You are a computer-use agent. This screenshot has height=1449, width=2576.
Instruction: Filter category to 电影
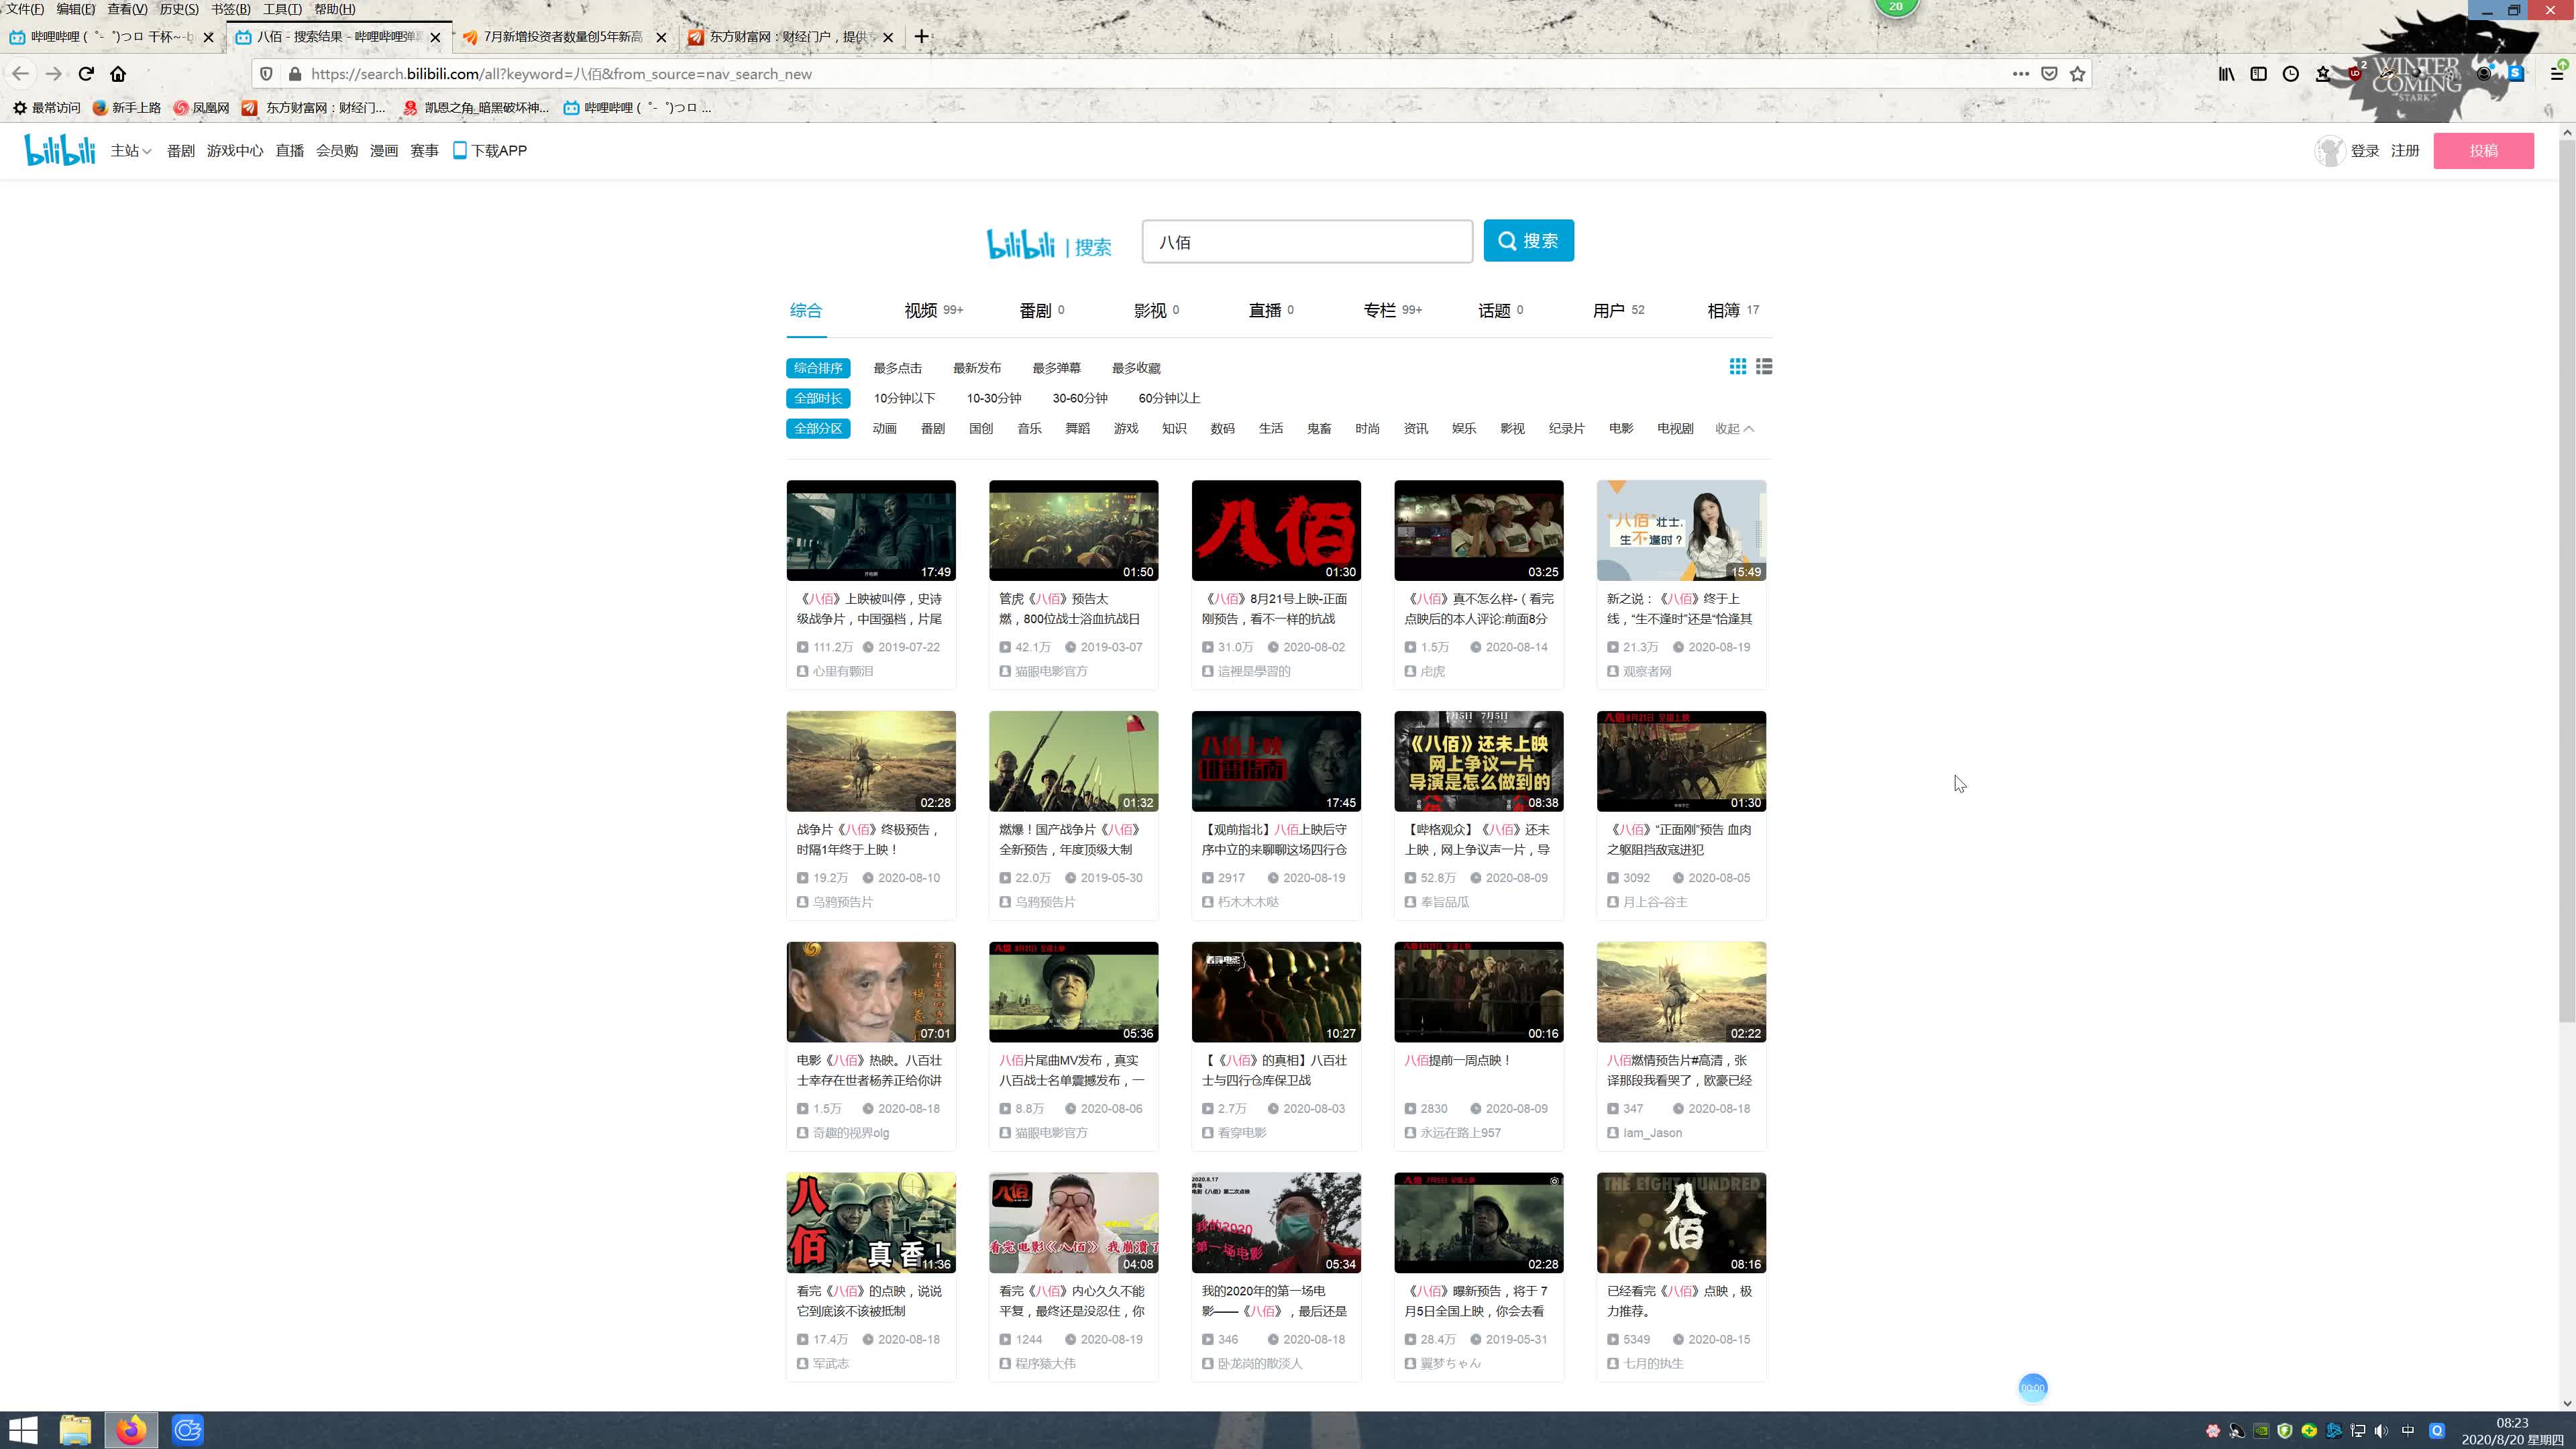[1621, 428]
